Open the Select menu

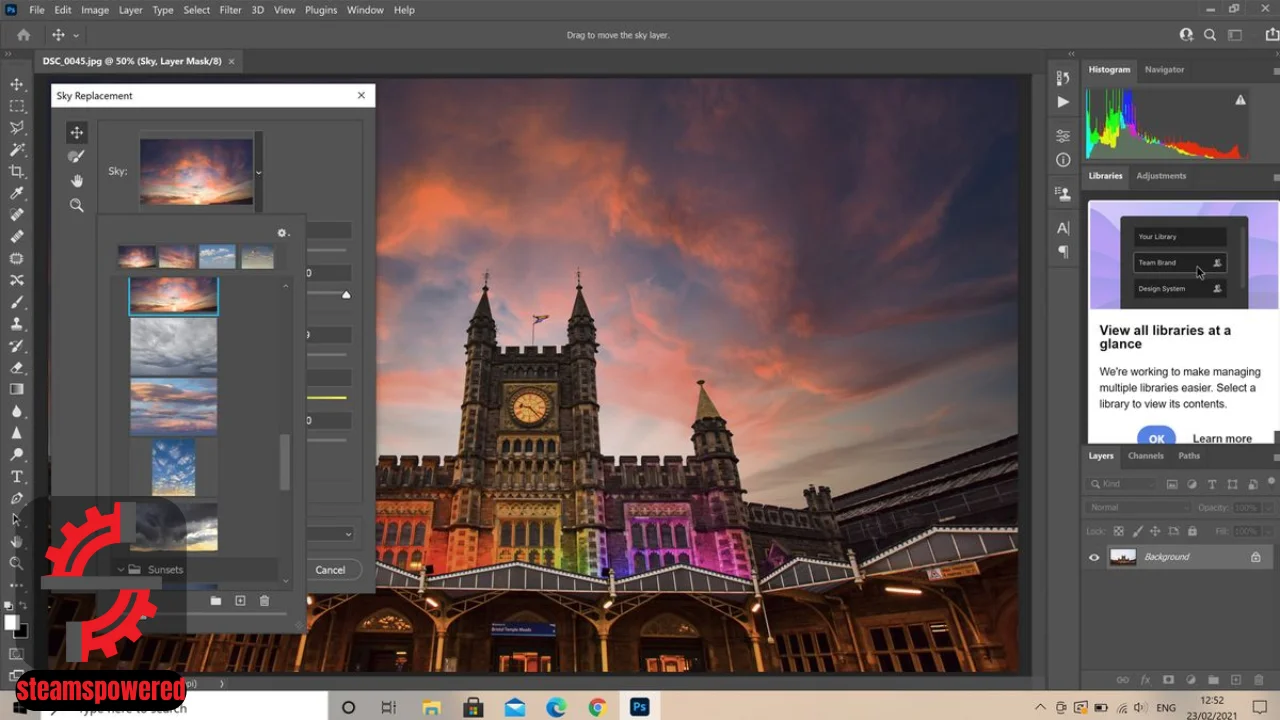tap(196, 10)
